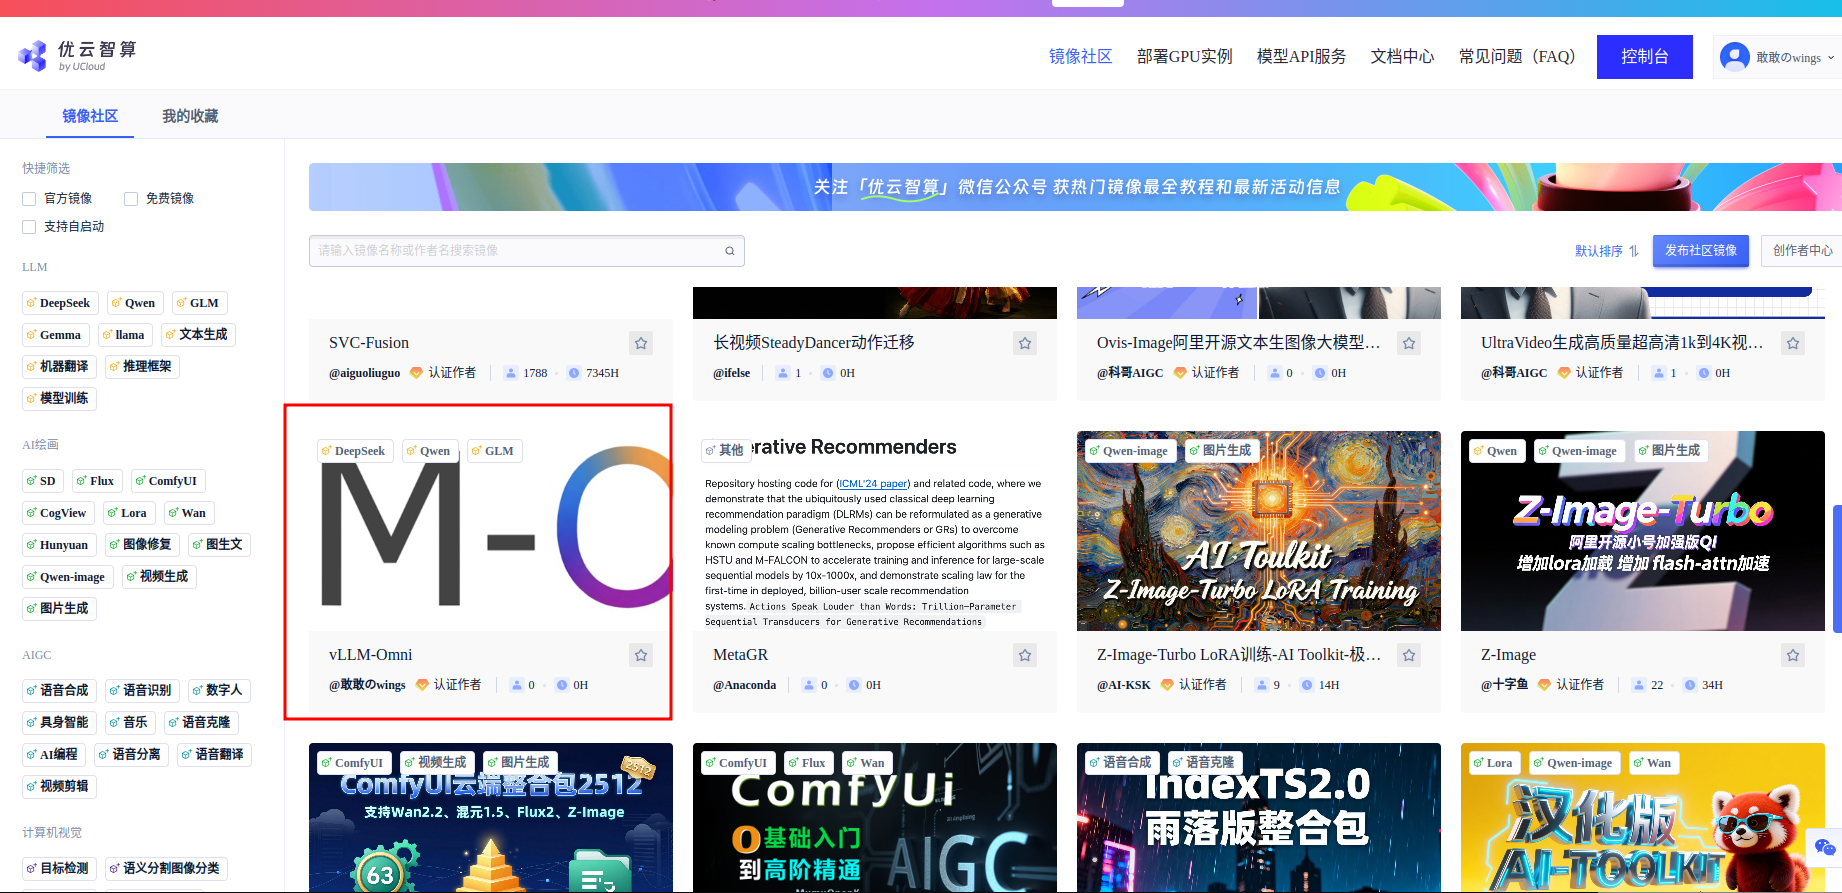This screenshot has height=893, width=1842.
Task: Focus the image search input field
Action: point(527,251)
